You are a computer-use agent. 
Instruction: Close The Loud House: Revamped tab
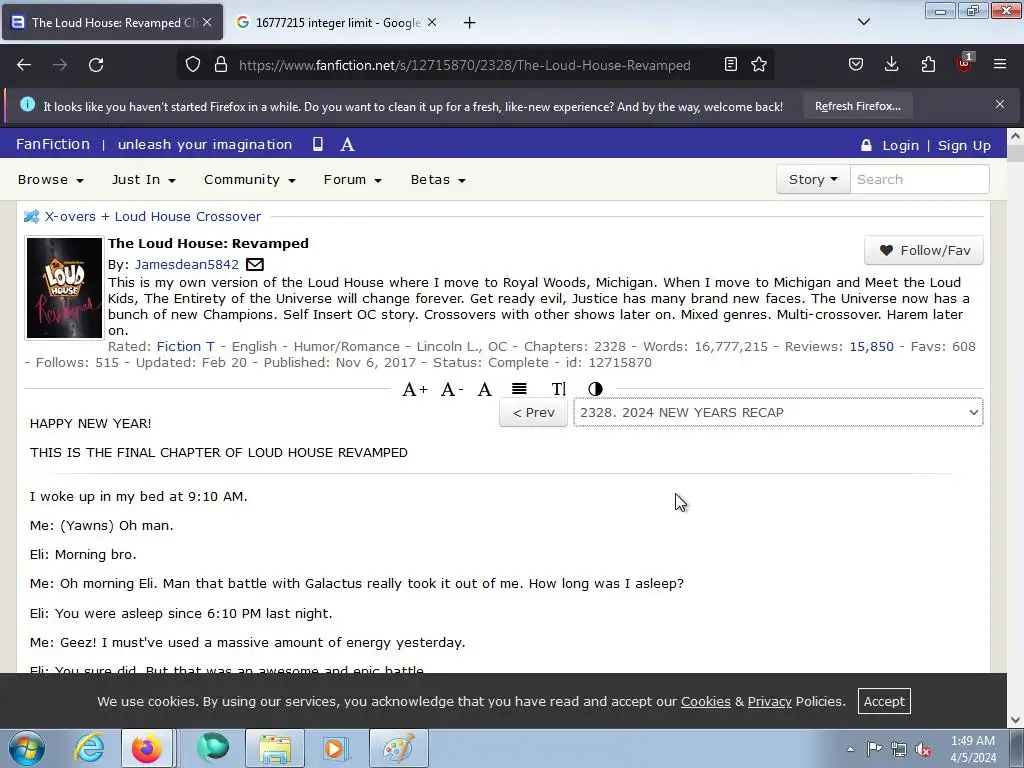[207, 22]
